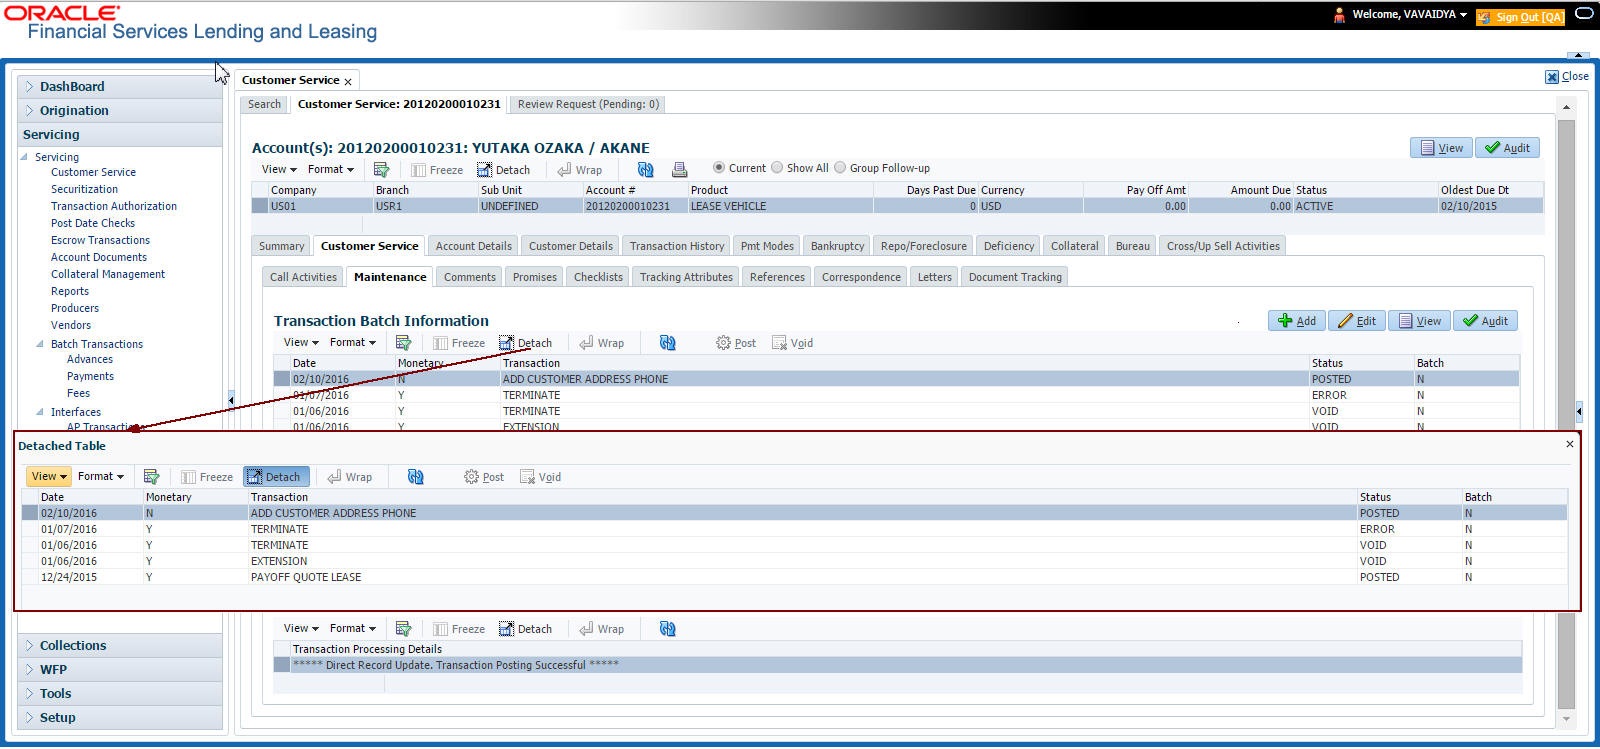
Task: Close the Customer Service tab
Action: point(348,81)
